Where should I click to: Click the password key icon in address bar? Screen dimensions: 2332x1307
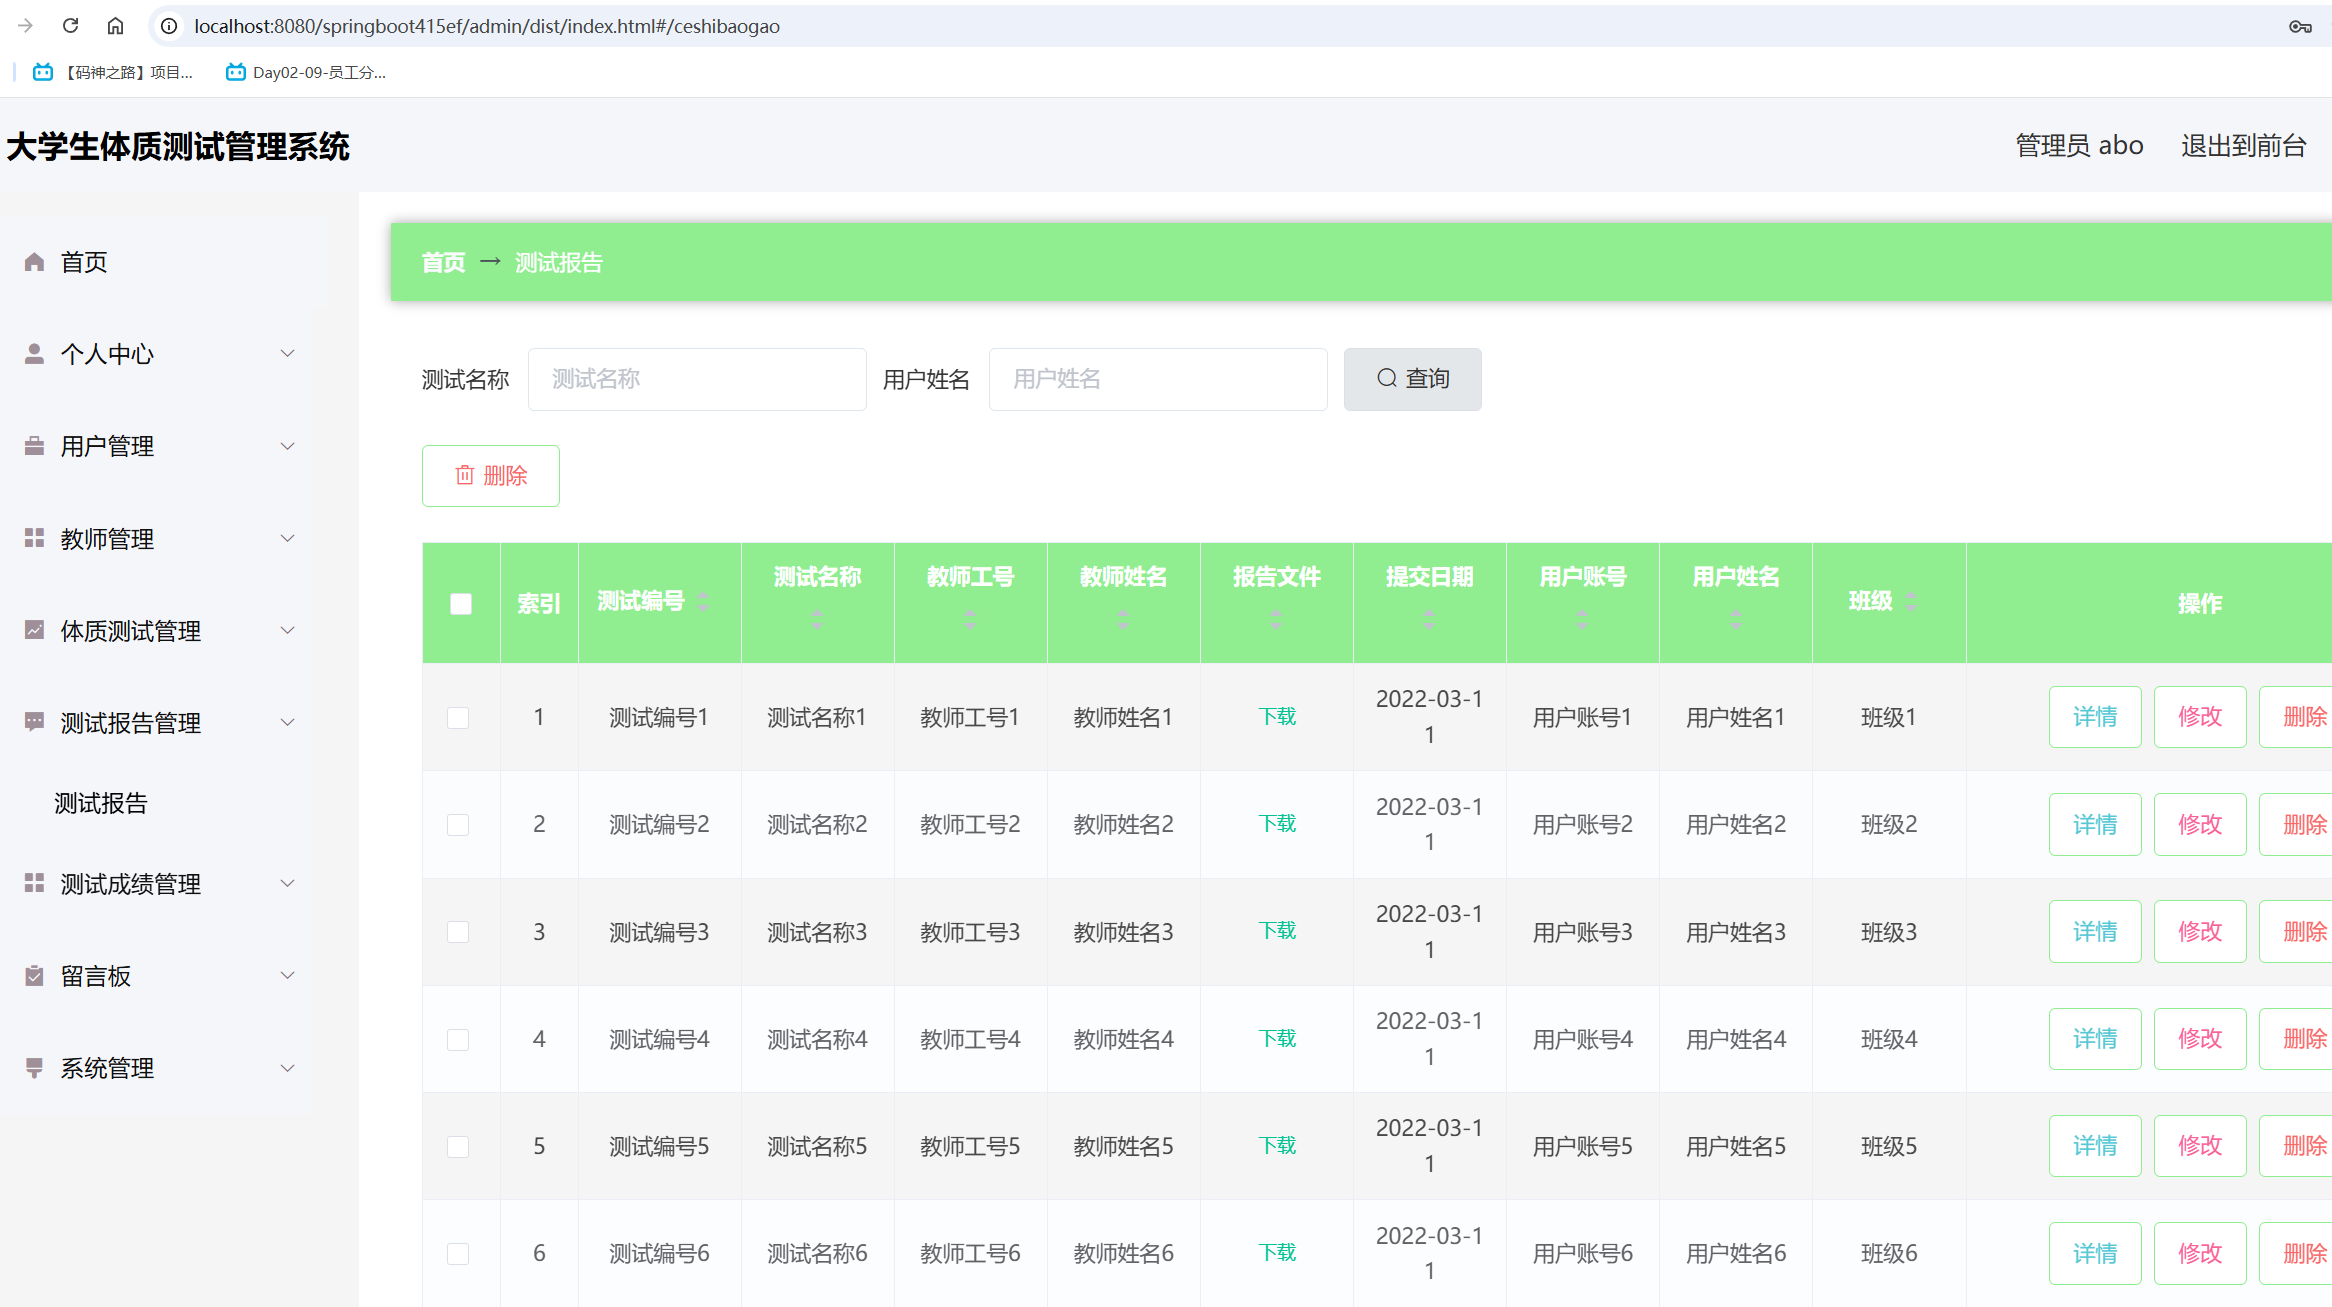click(2300, 27)
